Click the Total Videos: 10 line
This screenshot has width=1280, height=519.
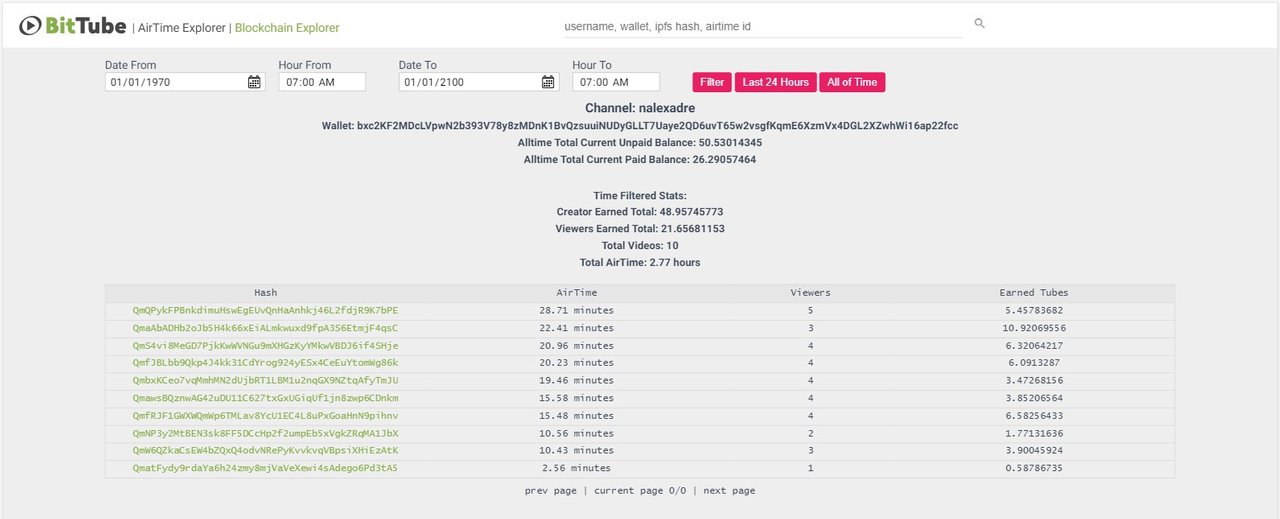(x=640, y=246)
